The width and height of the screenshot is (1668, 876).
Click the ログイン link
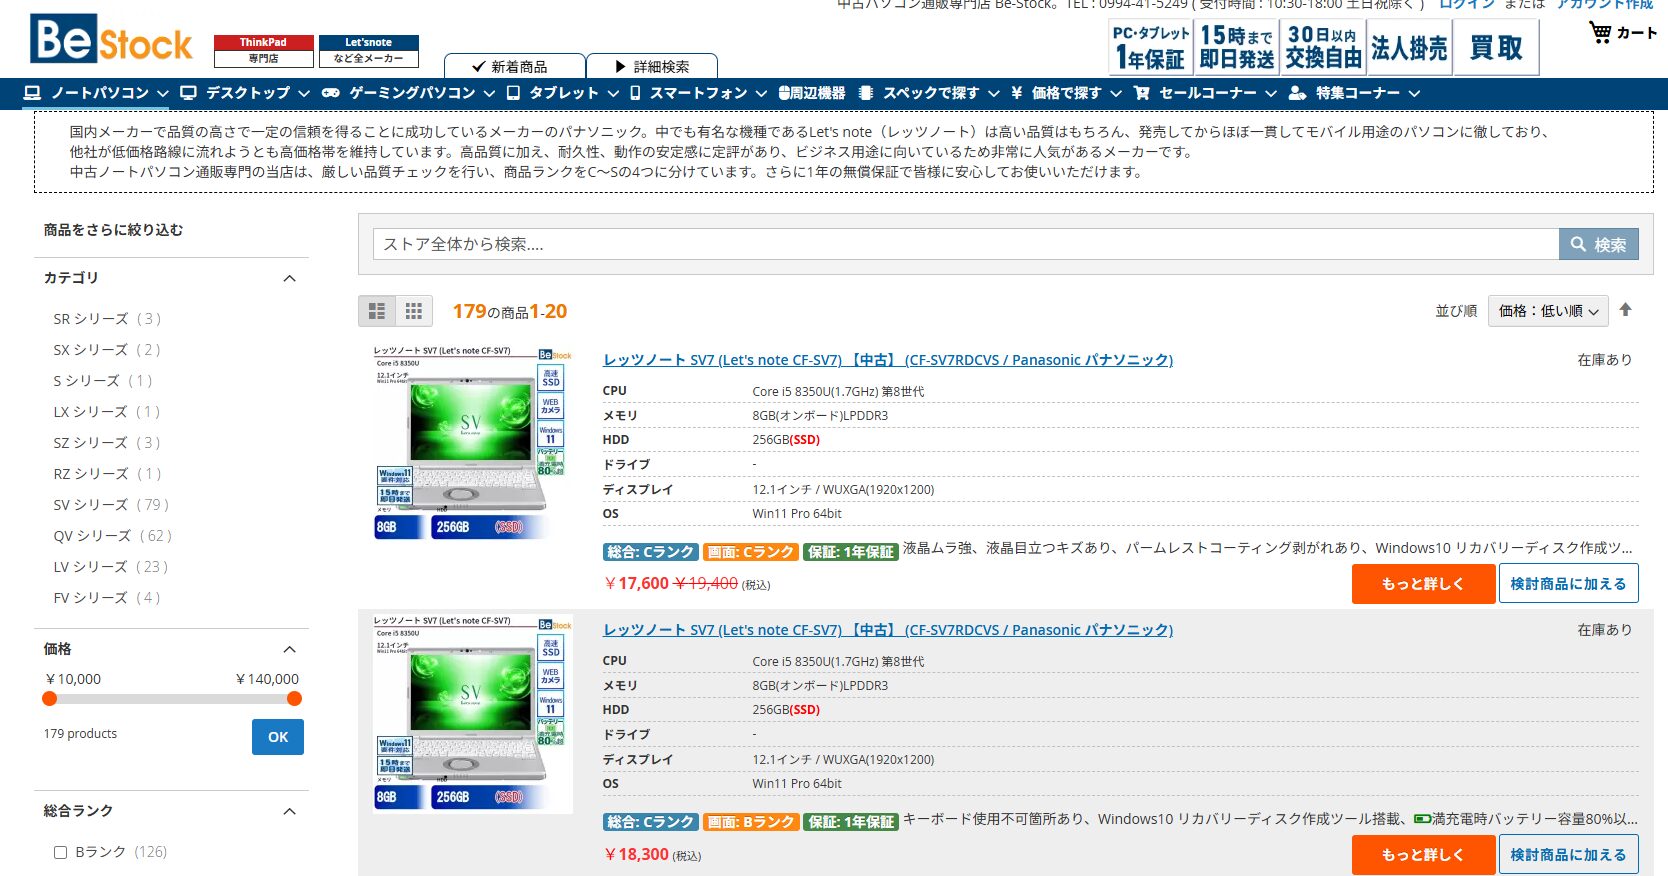tap(1467, 4)
